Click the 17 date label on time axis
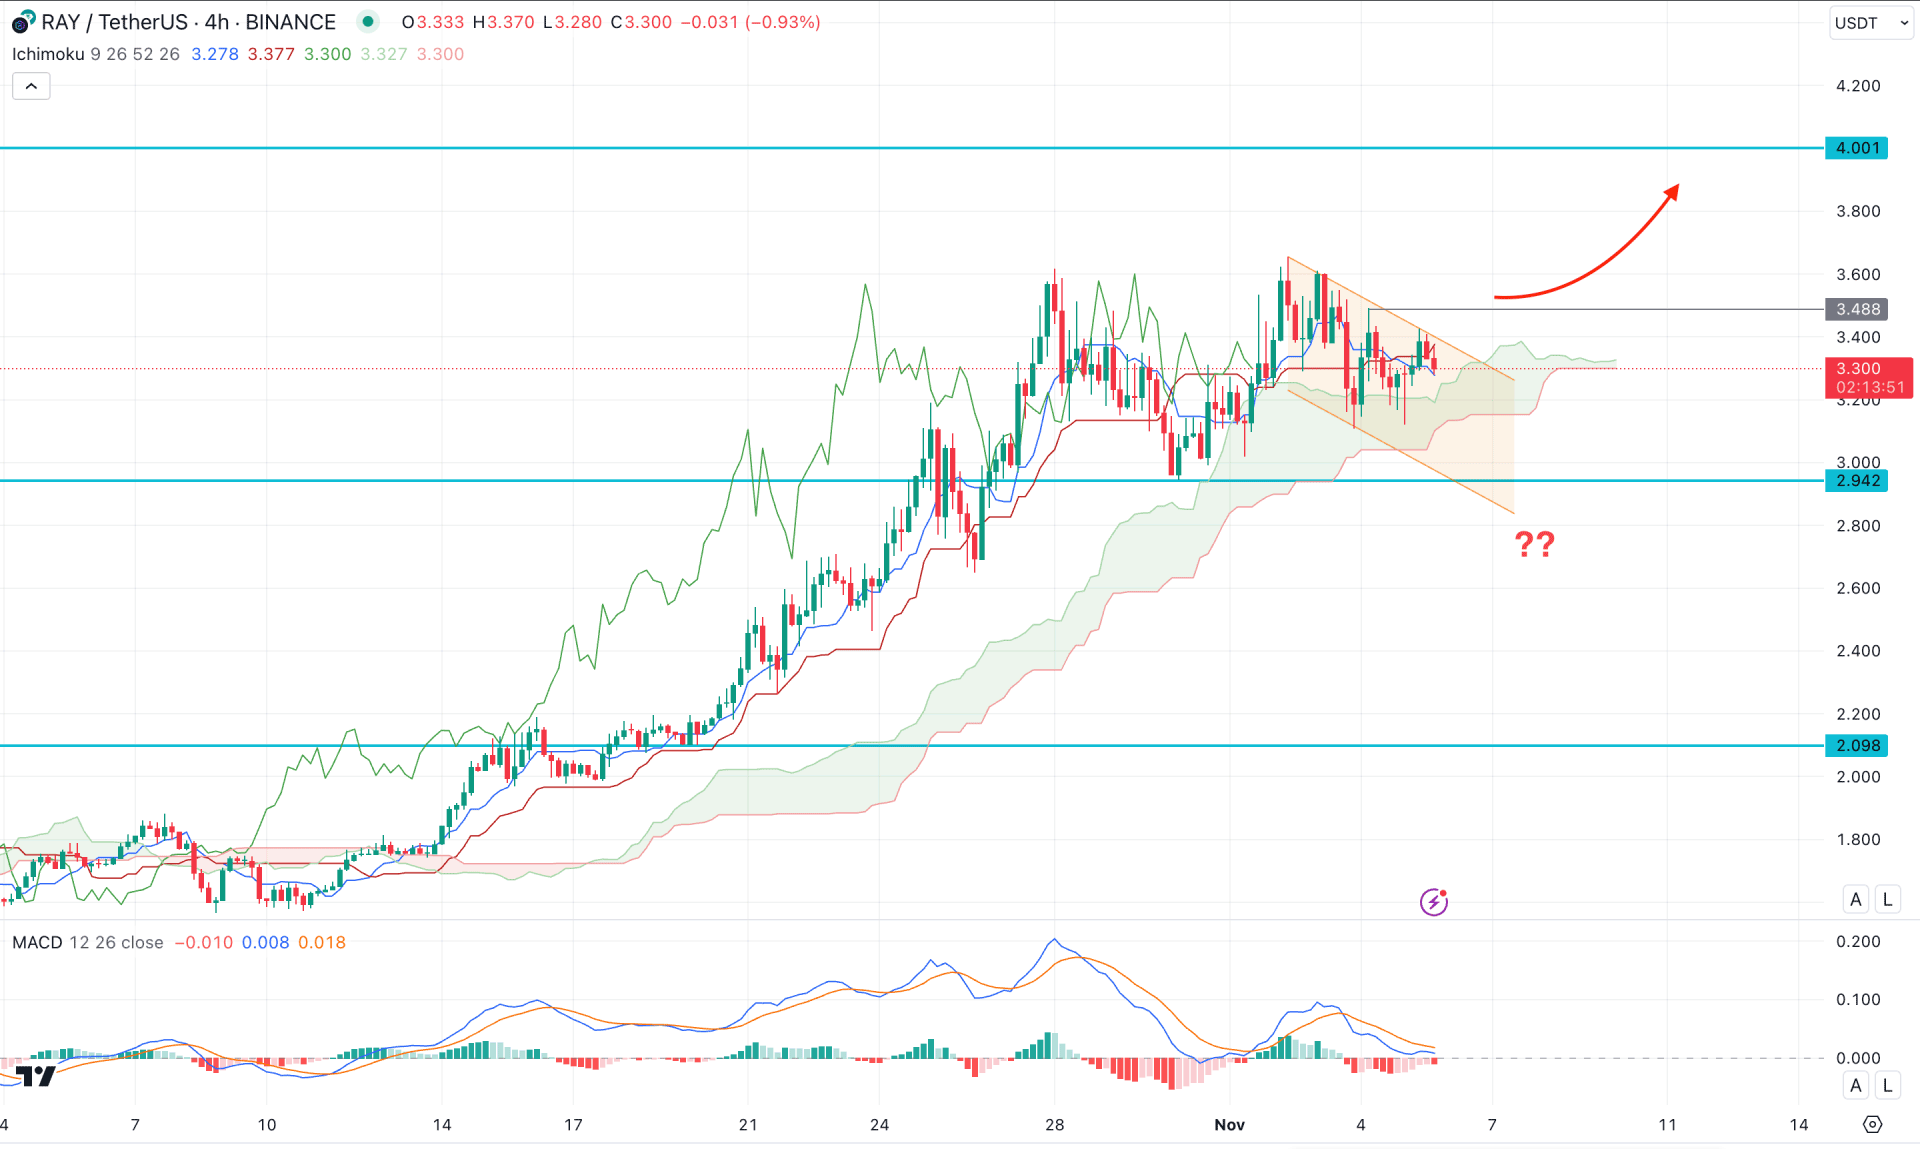This screenshot has height=1149, width=1920. [573, 1125]
